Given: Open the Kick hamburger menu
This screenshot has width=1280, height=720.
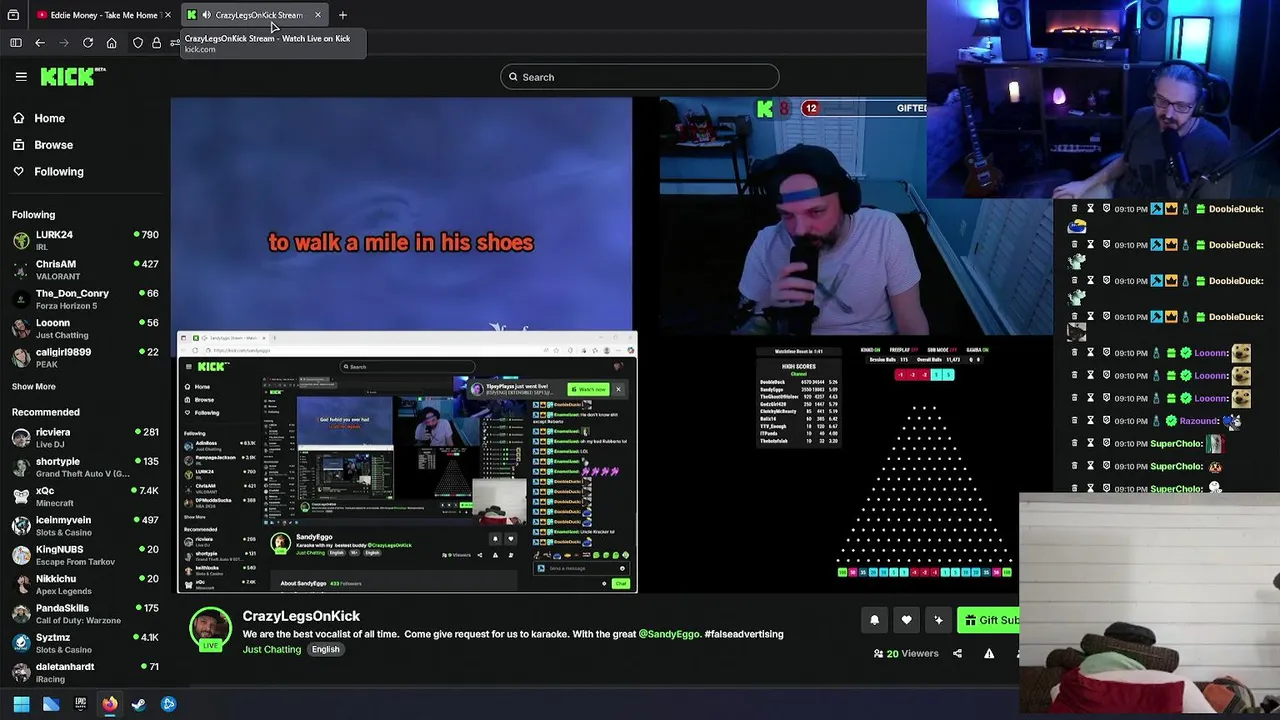Looking at the screenshot, I should pyautogui.click(x=21, y=76).
